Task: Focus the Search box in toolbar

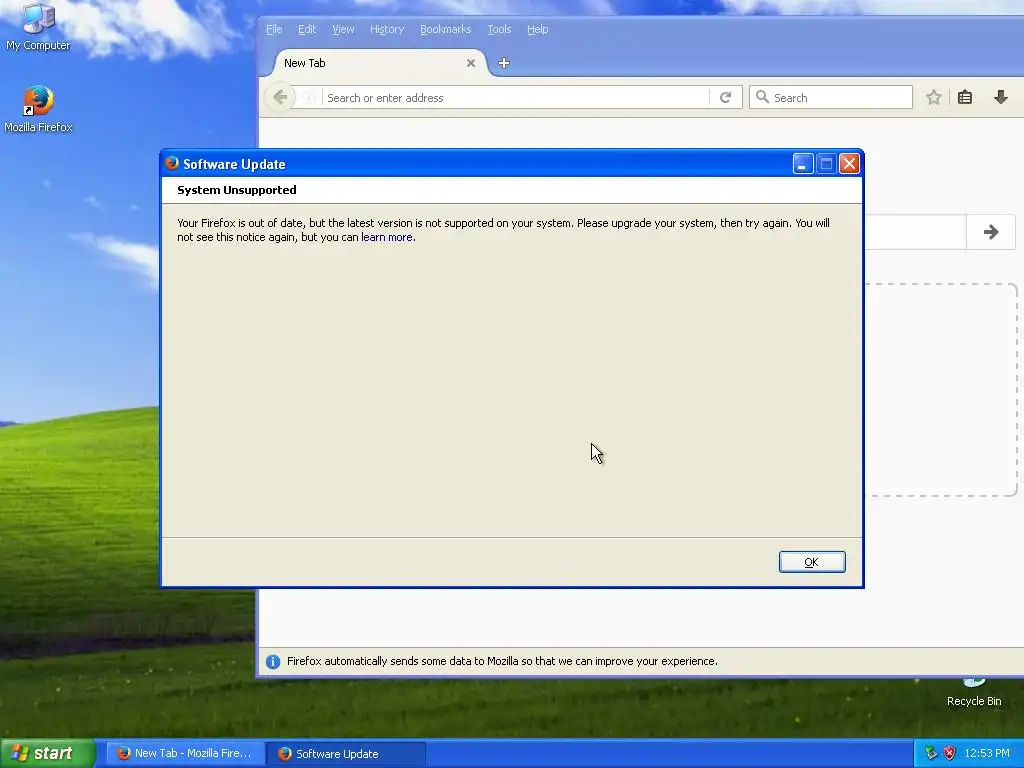Action: click(831, 97)
